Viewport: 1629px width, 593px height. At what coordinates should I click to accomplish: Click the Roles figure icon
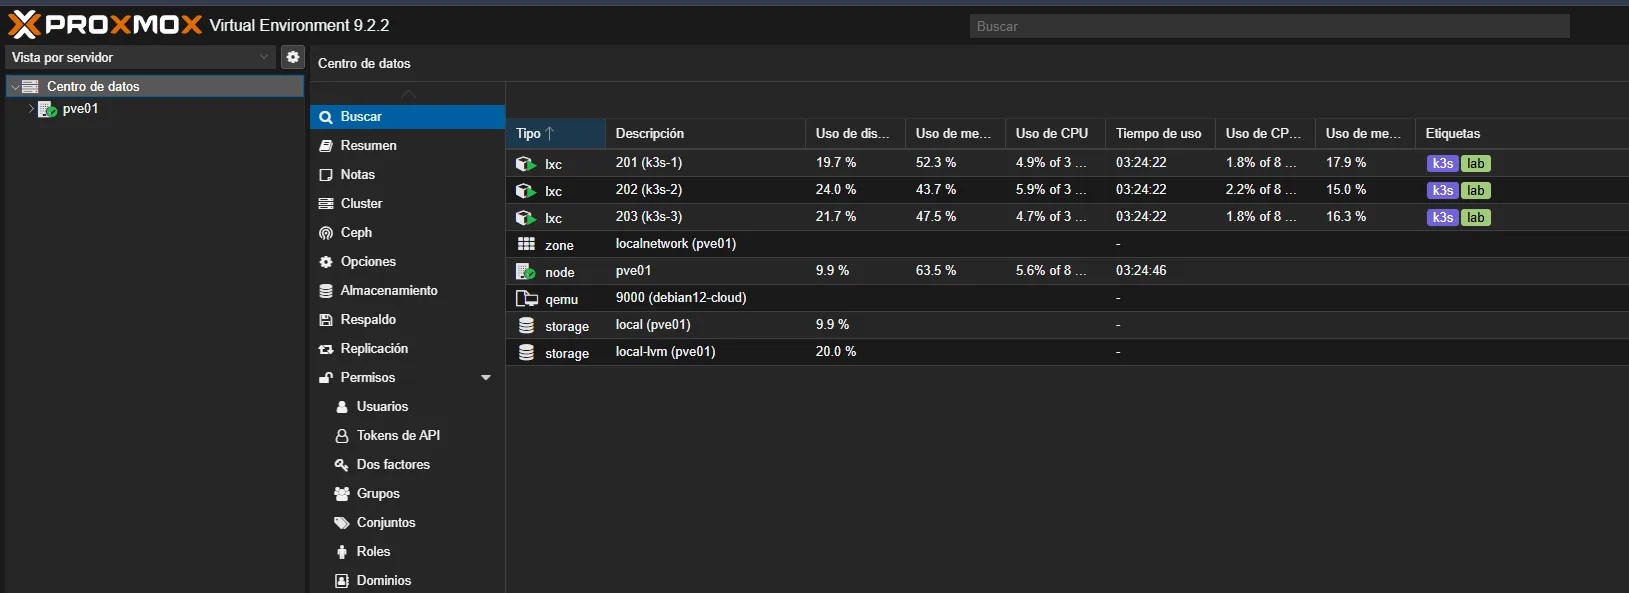point(342,552)
